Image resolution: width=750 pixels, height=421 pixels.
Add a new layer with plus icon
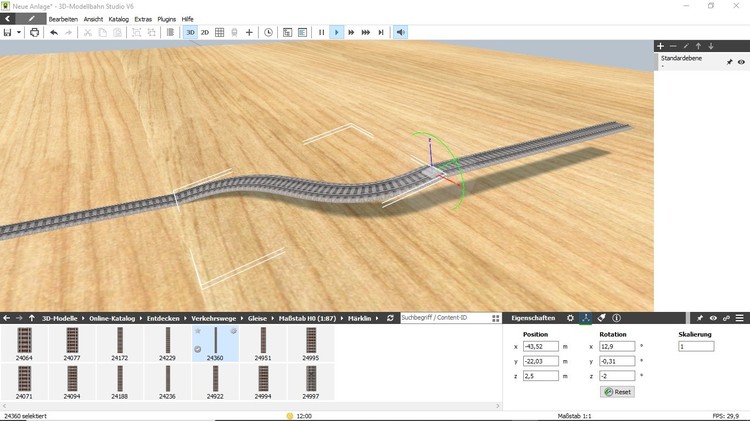pos(660,46)
